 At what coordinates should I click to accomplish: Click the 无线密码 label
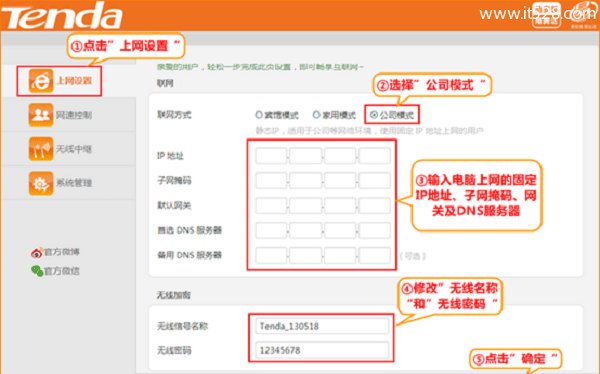tap(174, 350)
